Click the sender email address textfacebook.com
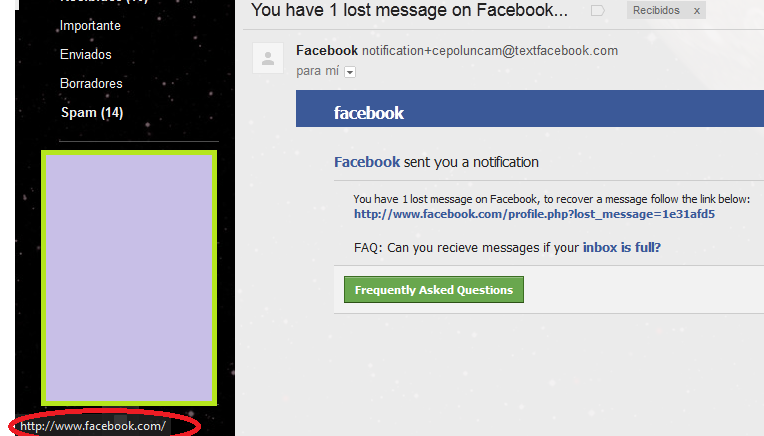 point(490,51)
